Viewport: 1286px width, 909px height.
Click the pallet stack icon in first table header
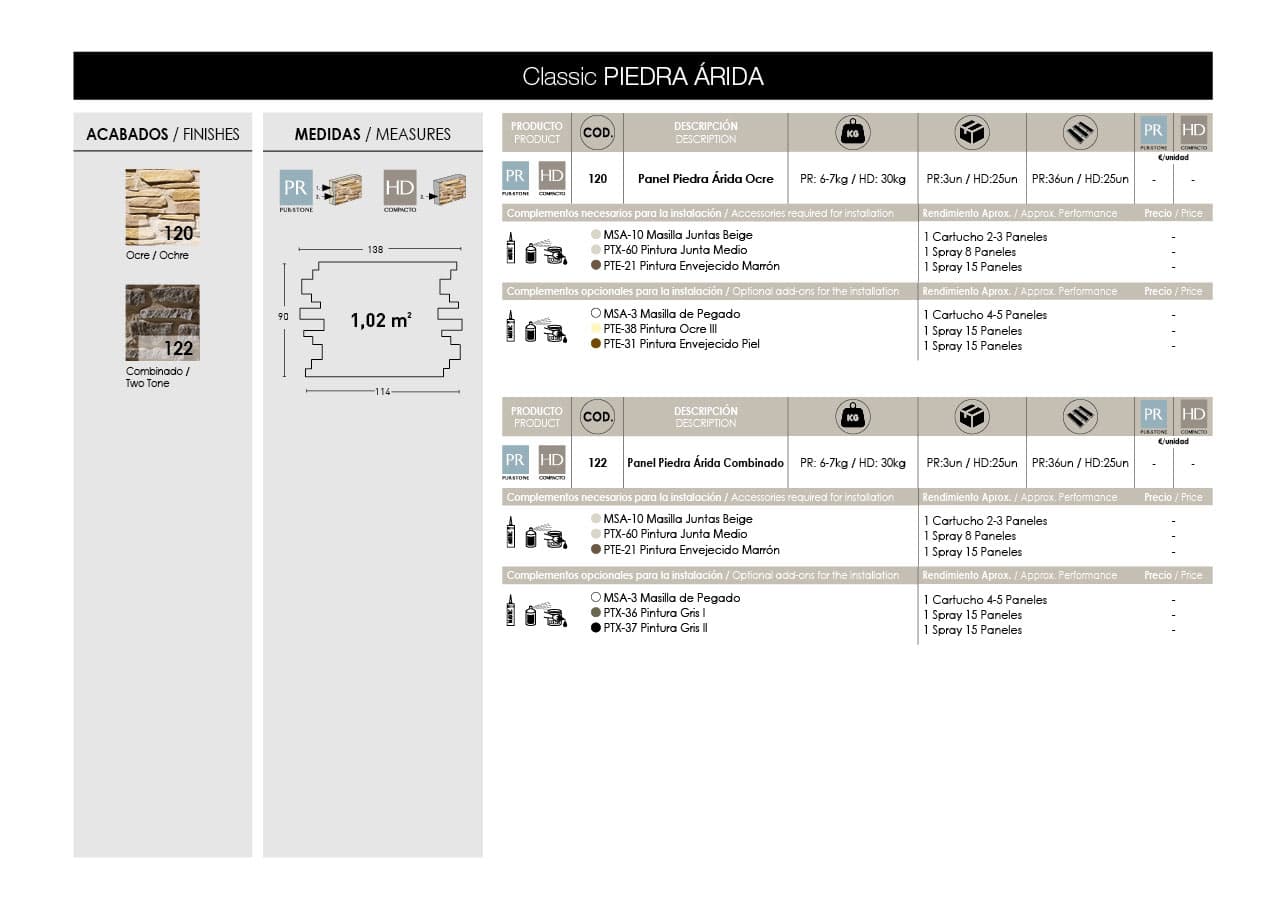(1080, 132)
